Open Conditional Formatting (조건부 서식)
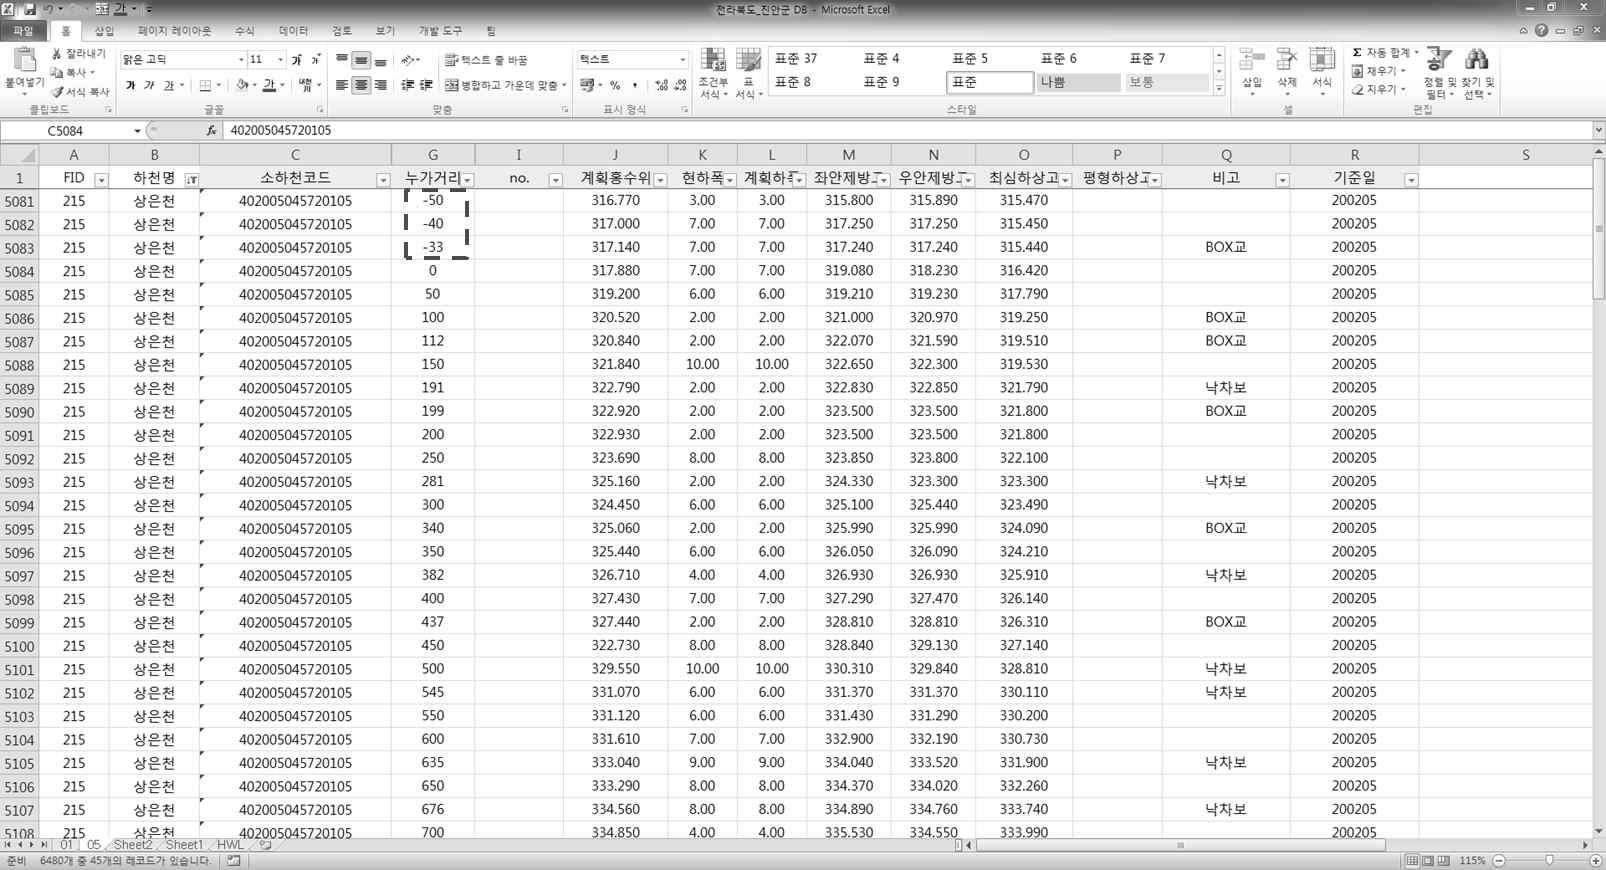 713,73
